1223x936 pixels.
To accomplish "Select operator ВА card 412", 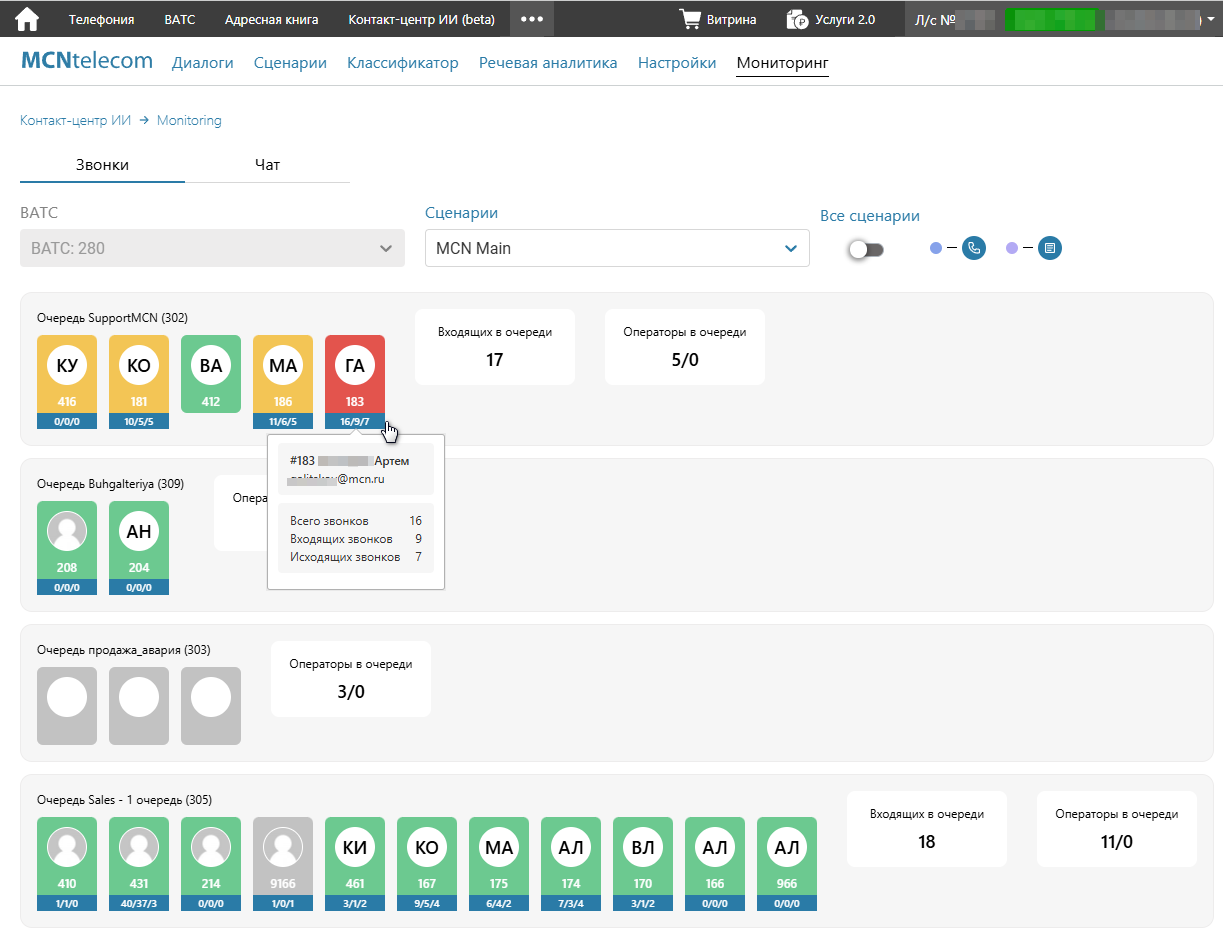I will 211,374.
